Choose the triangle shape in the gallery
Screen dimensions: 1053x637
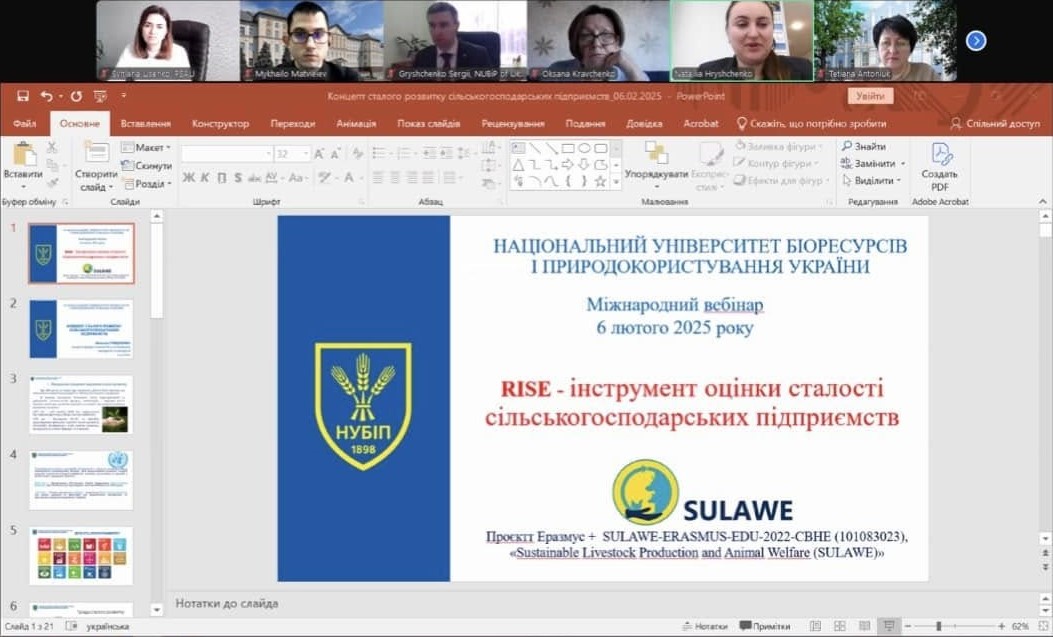[x=518, y=164]
